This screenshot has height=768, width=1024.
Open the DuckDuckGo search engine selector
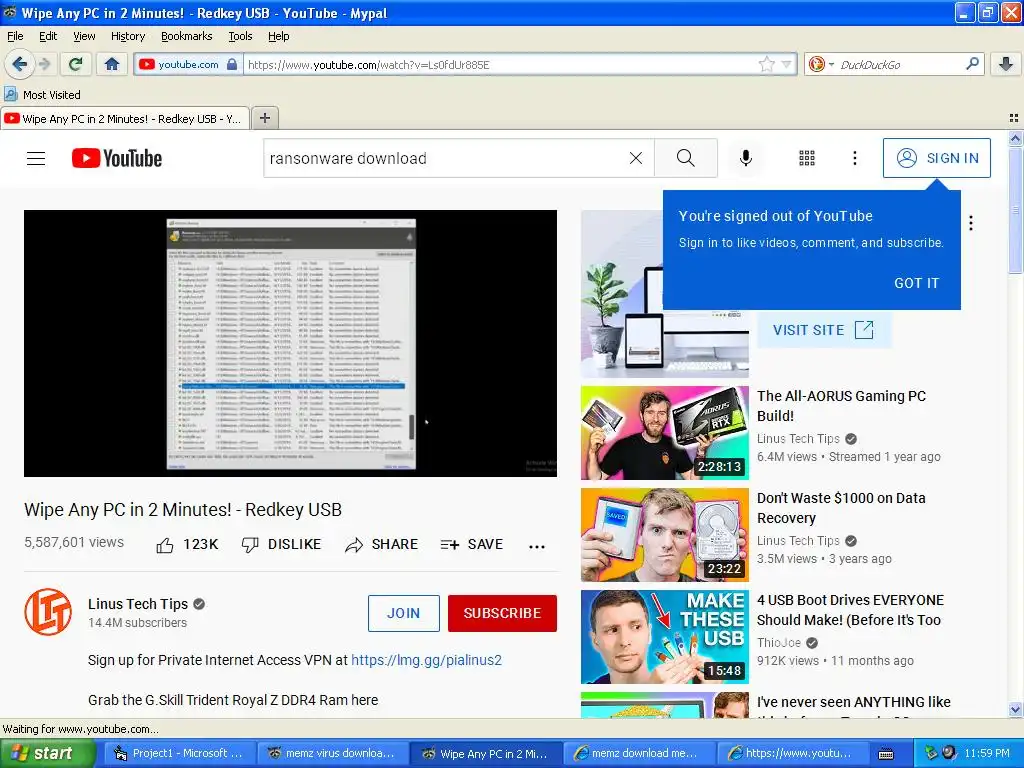tap(821, 64)
